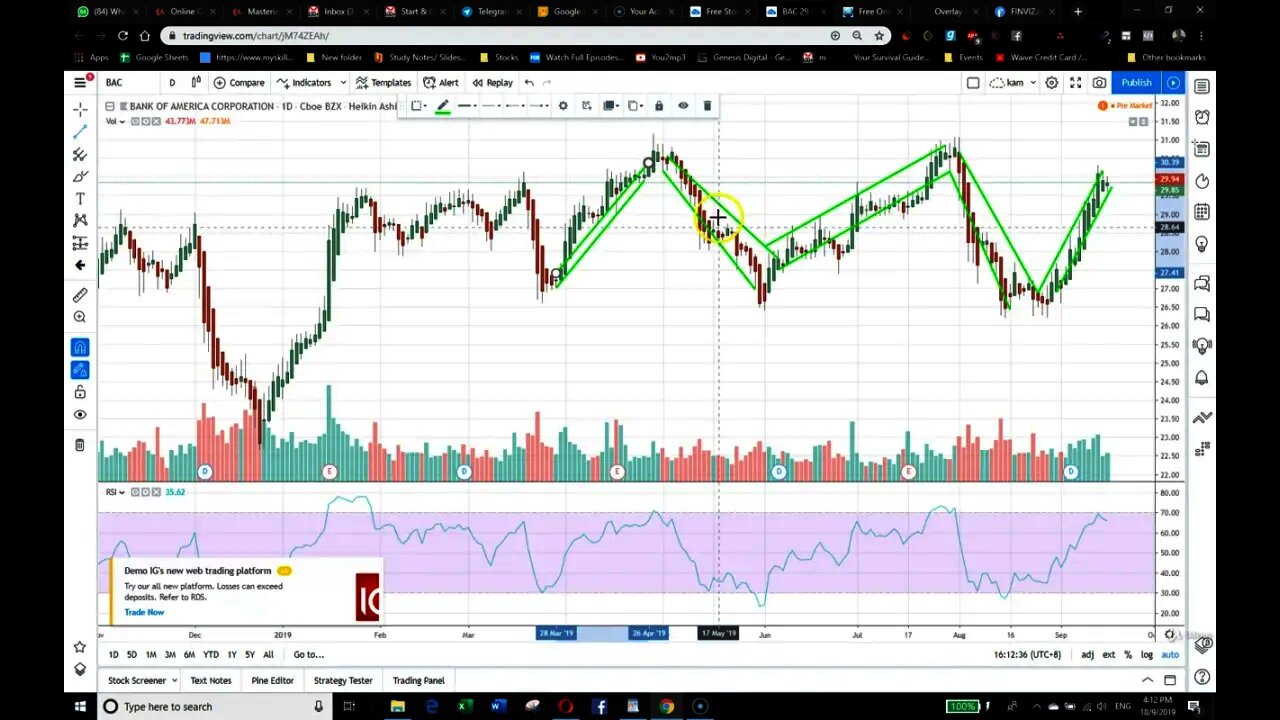Create an Alert from top toolbar
This screenshot has width=1280, height=720.
[x=441, y=82]
